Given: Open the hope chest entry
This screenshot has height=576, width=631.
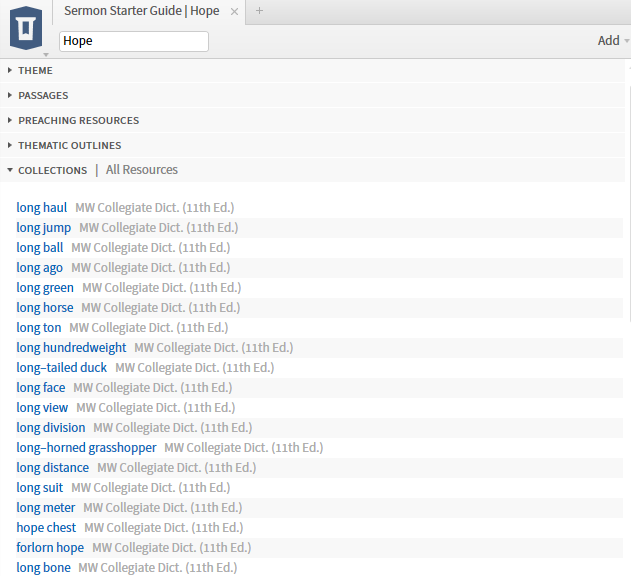Looking at the screenshot, I should (x=46, y=528).
